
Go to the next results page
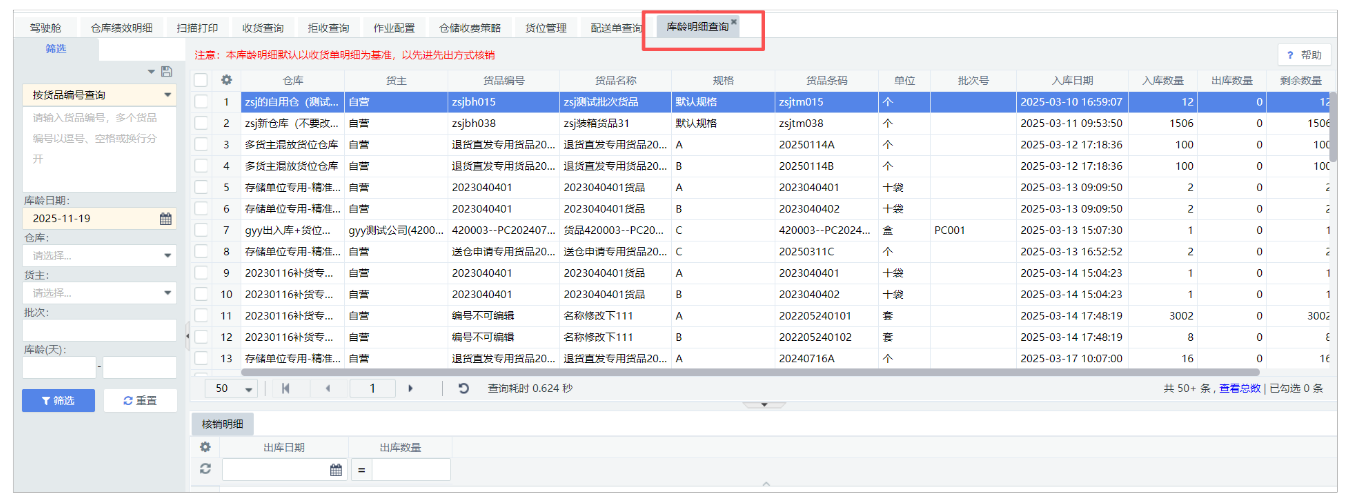pos(410,388)
